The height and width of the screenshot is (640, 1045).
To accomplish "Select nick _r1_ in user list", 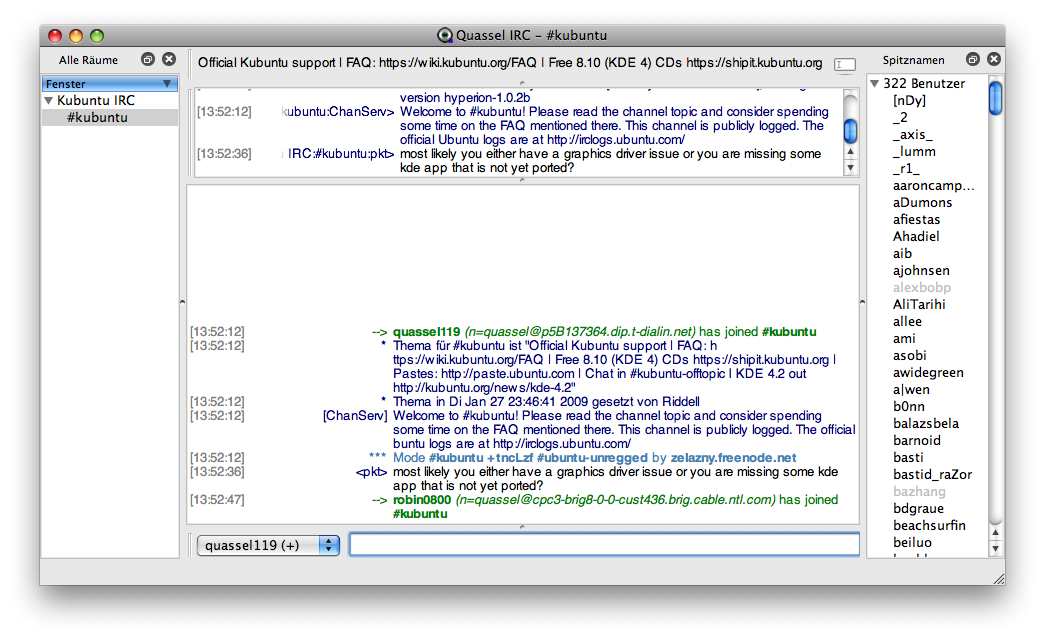I will [x=906, y=169].
